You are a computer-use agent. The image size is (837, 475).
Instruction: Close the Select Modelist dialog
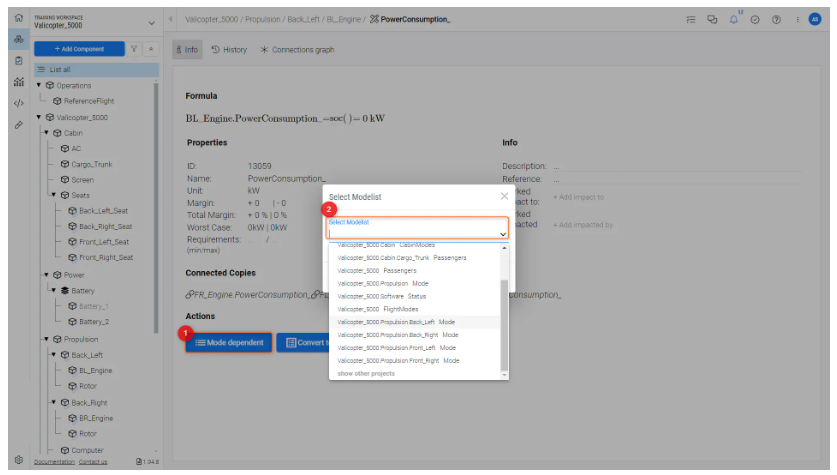[504, 196]
